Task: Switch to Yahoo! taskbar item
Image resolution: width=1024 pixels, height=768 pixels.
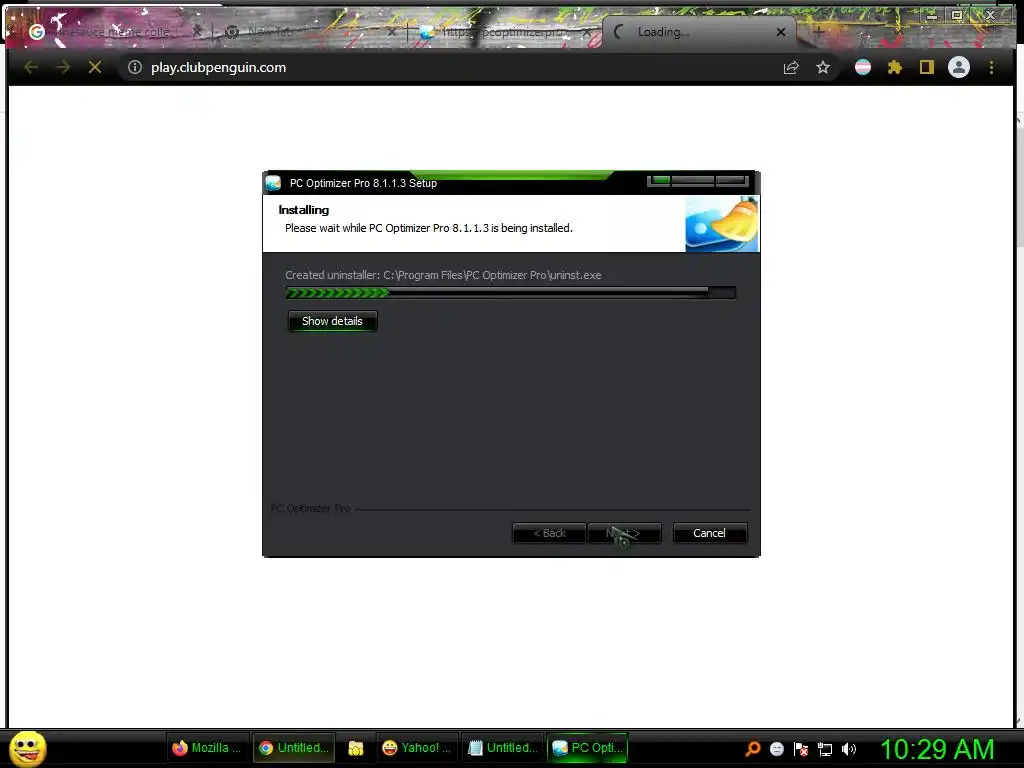Action: [417, 748]
